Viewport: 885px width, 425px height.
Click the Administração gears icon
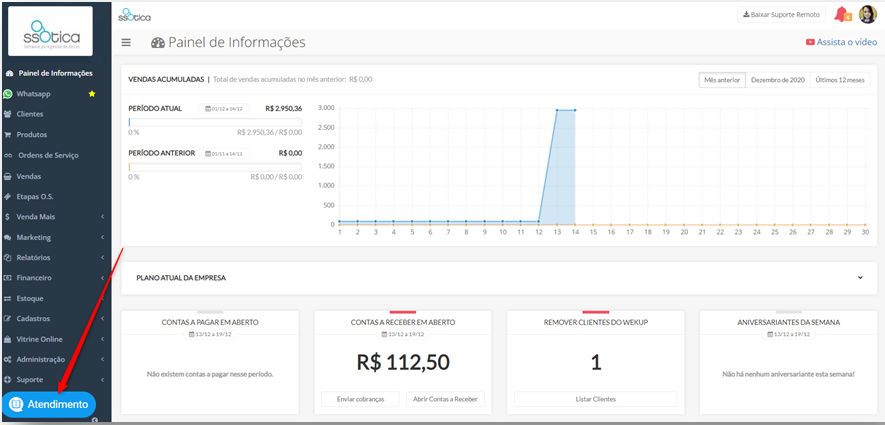[x=8, y=360]
